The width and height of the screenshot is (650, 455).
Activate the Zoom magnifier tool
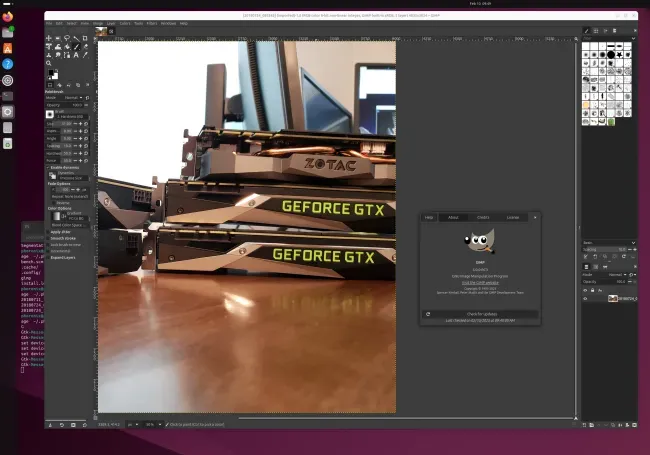pos(49,63)
